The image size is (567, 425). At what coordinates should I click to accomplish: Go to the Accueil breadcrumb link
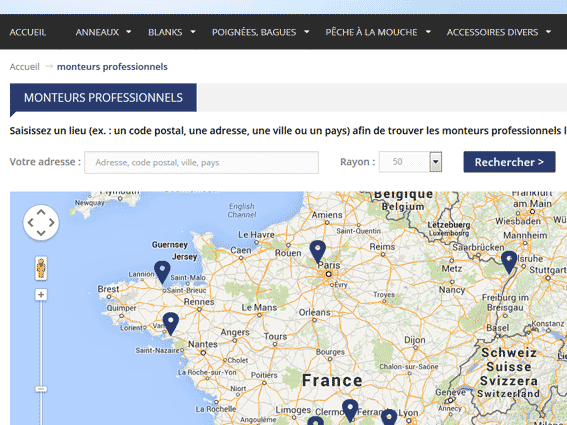click(25, 67)
